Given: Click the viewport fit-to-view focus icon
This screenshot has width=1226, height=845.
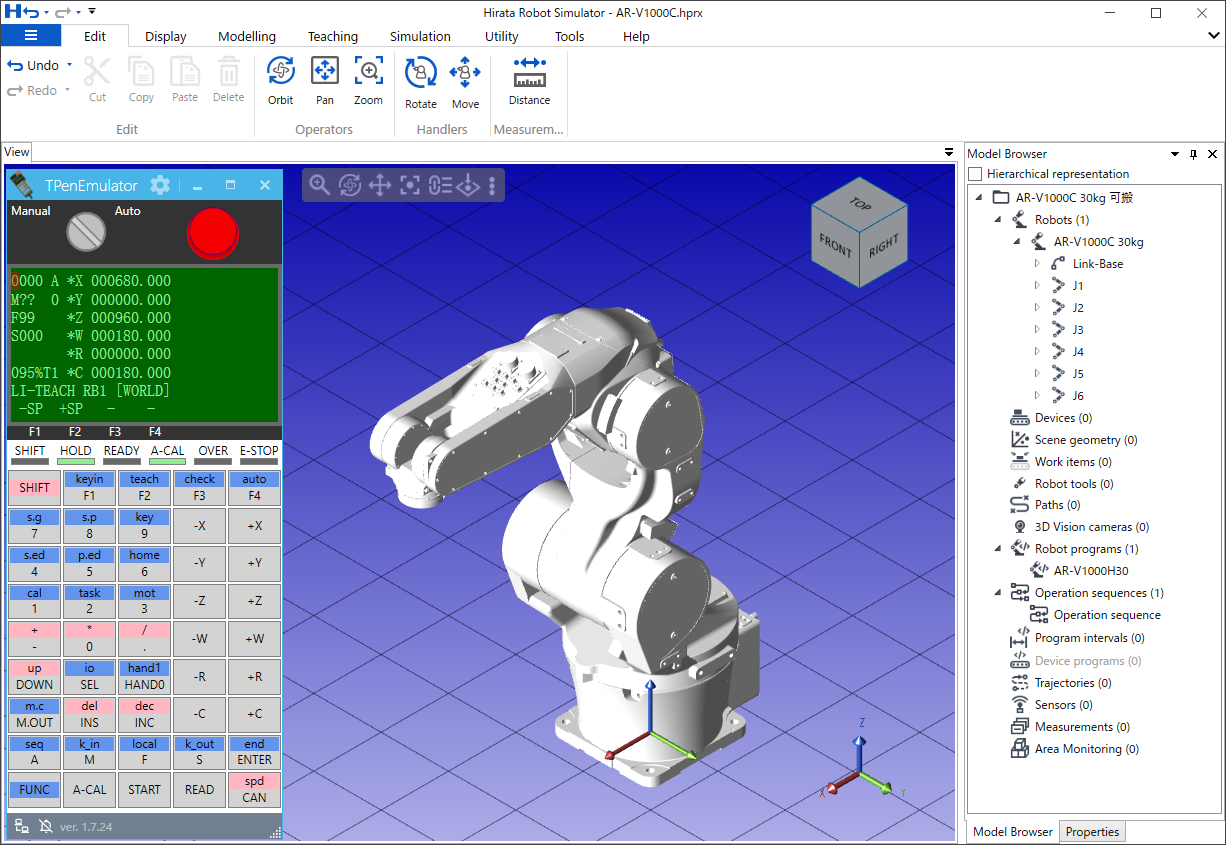Looking at the screenshot, I should point(409,185).
